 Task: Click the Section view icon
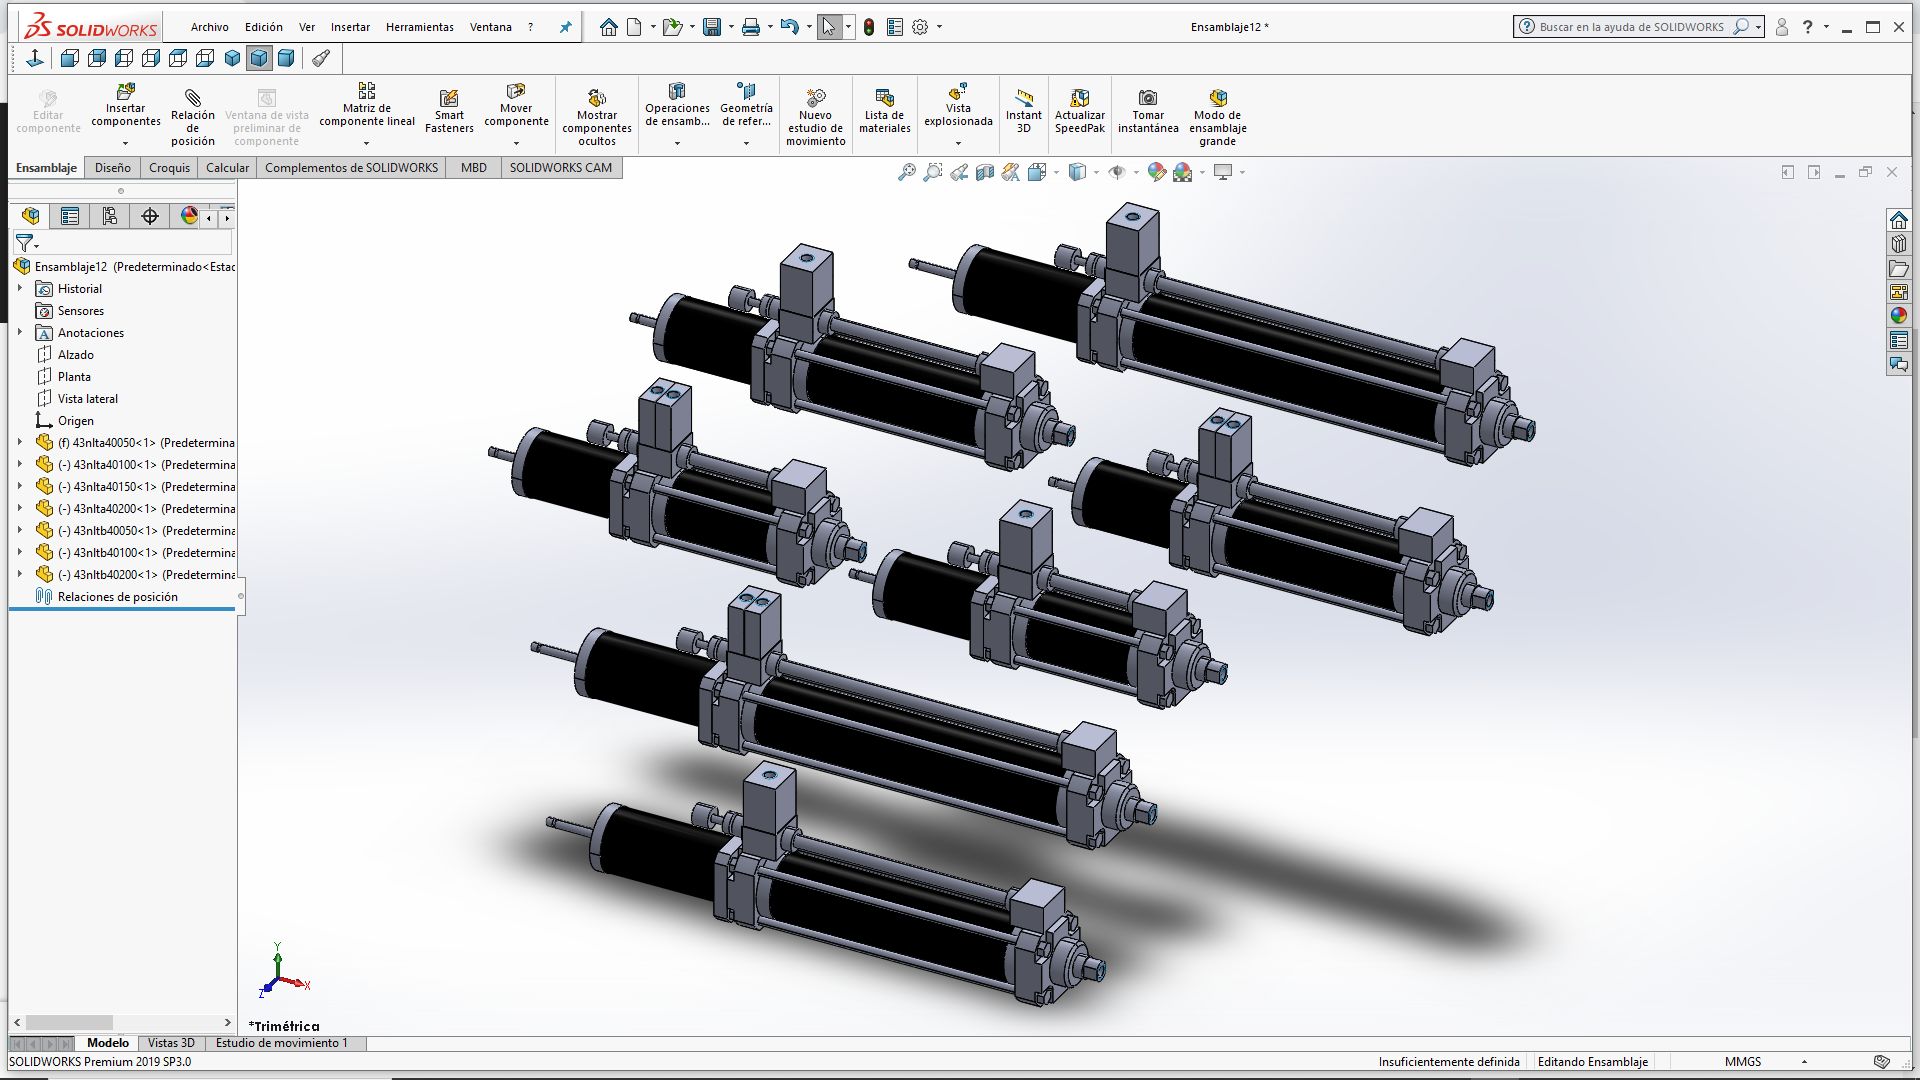coord(985,172)
